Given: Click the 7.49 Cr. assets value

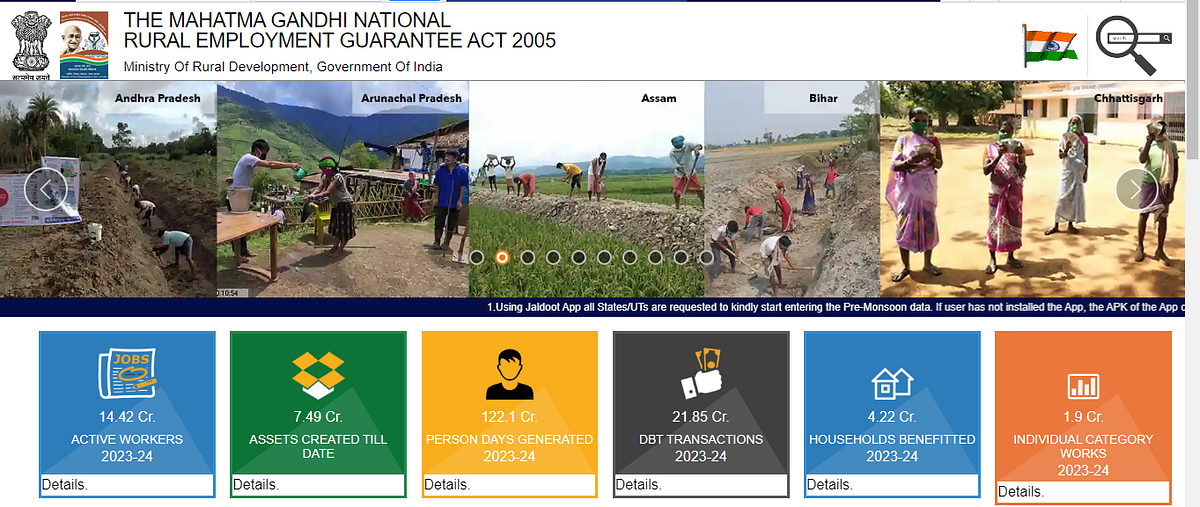Looking at the screenshot, I should [318, 417].
